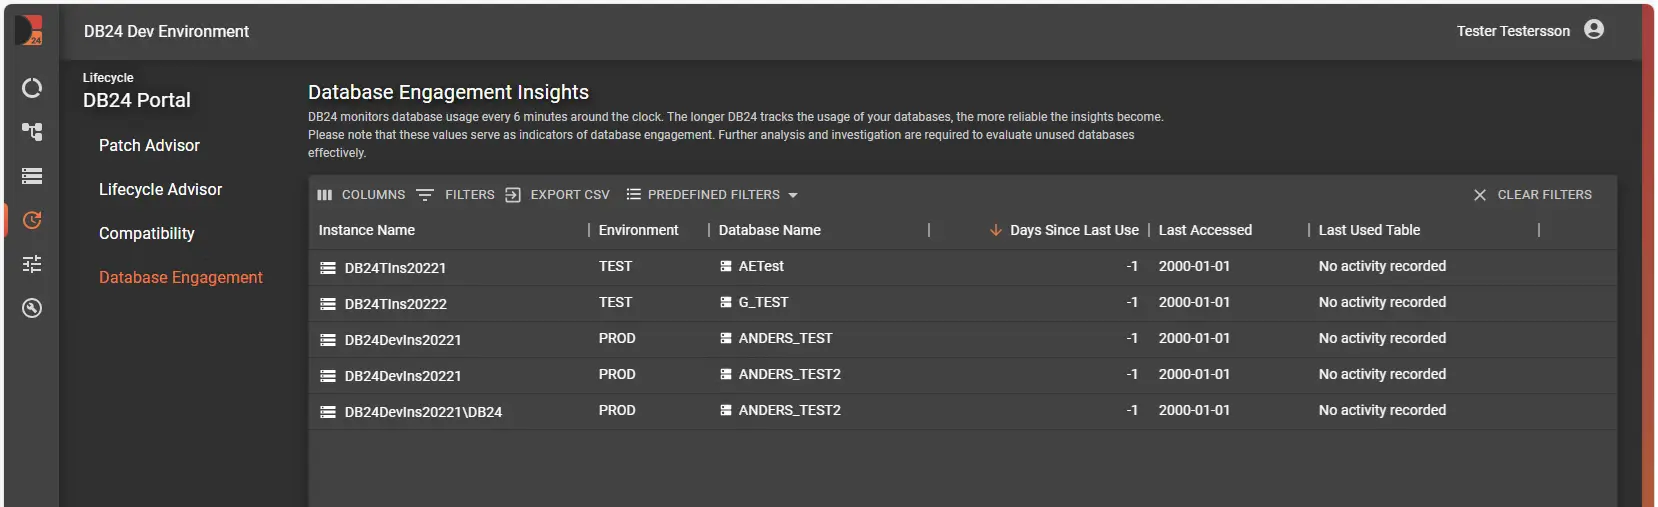Click the orange Lifecycle icon in sidebar

tap(32, 220)
